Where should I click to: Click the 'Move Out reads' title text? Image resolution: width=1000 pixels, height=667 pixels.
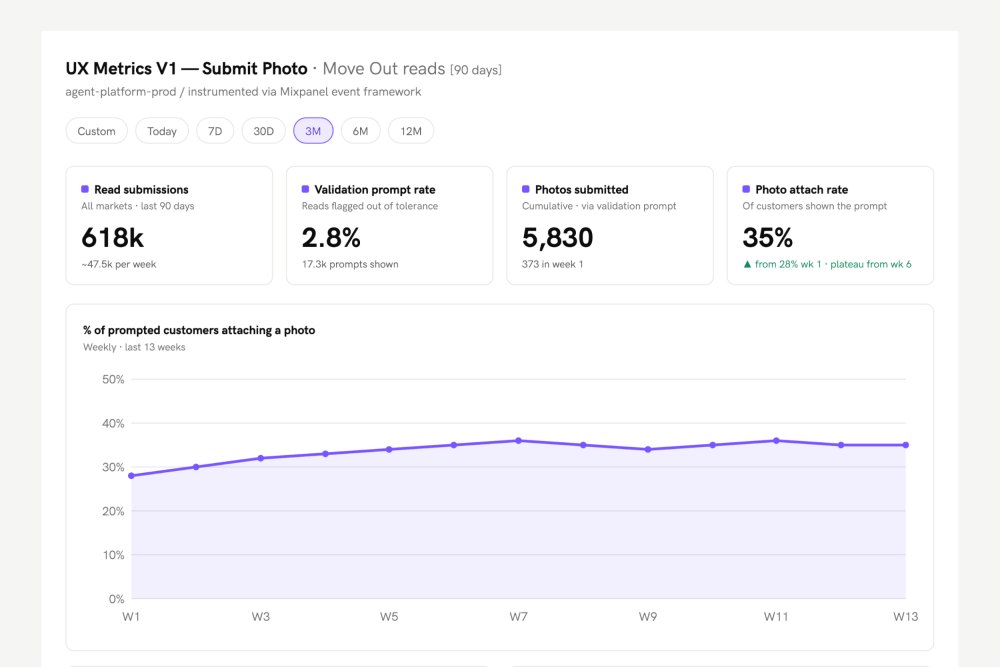pos(384,68)
